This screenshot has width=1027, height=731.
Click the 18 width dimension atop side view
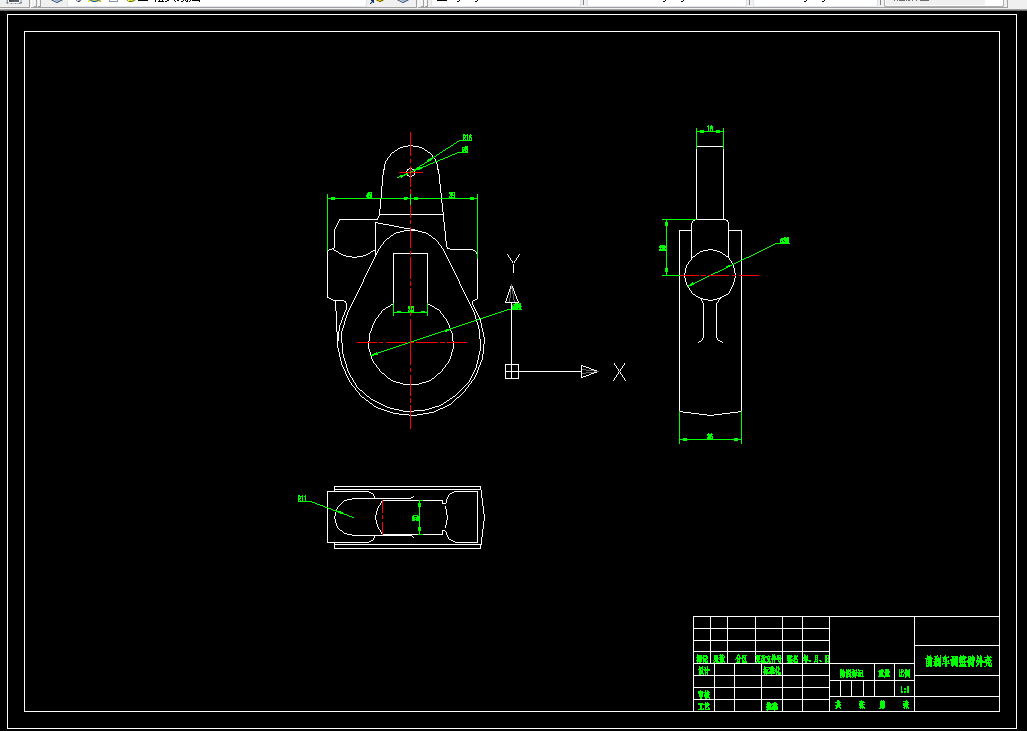tap(710, 129)
